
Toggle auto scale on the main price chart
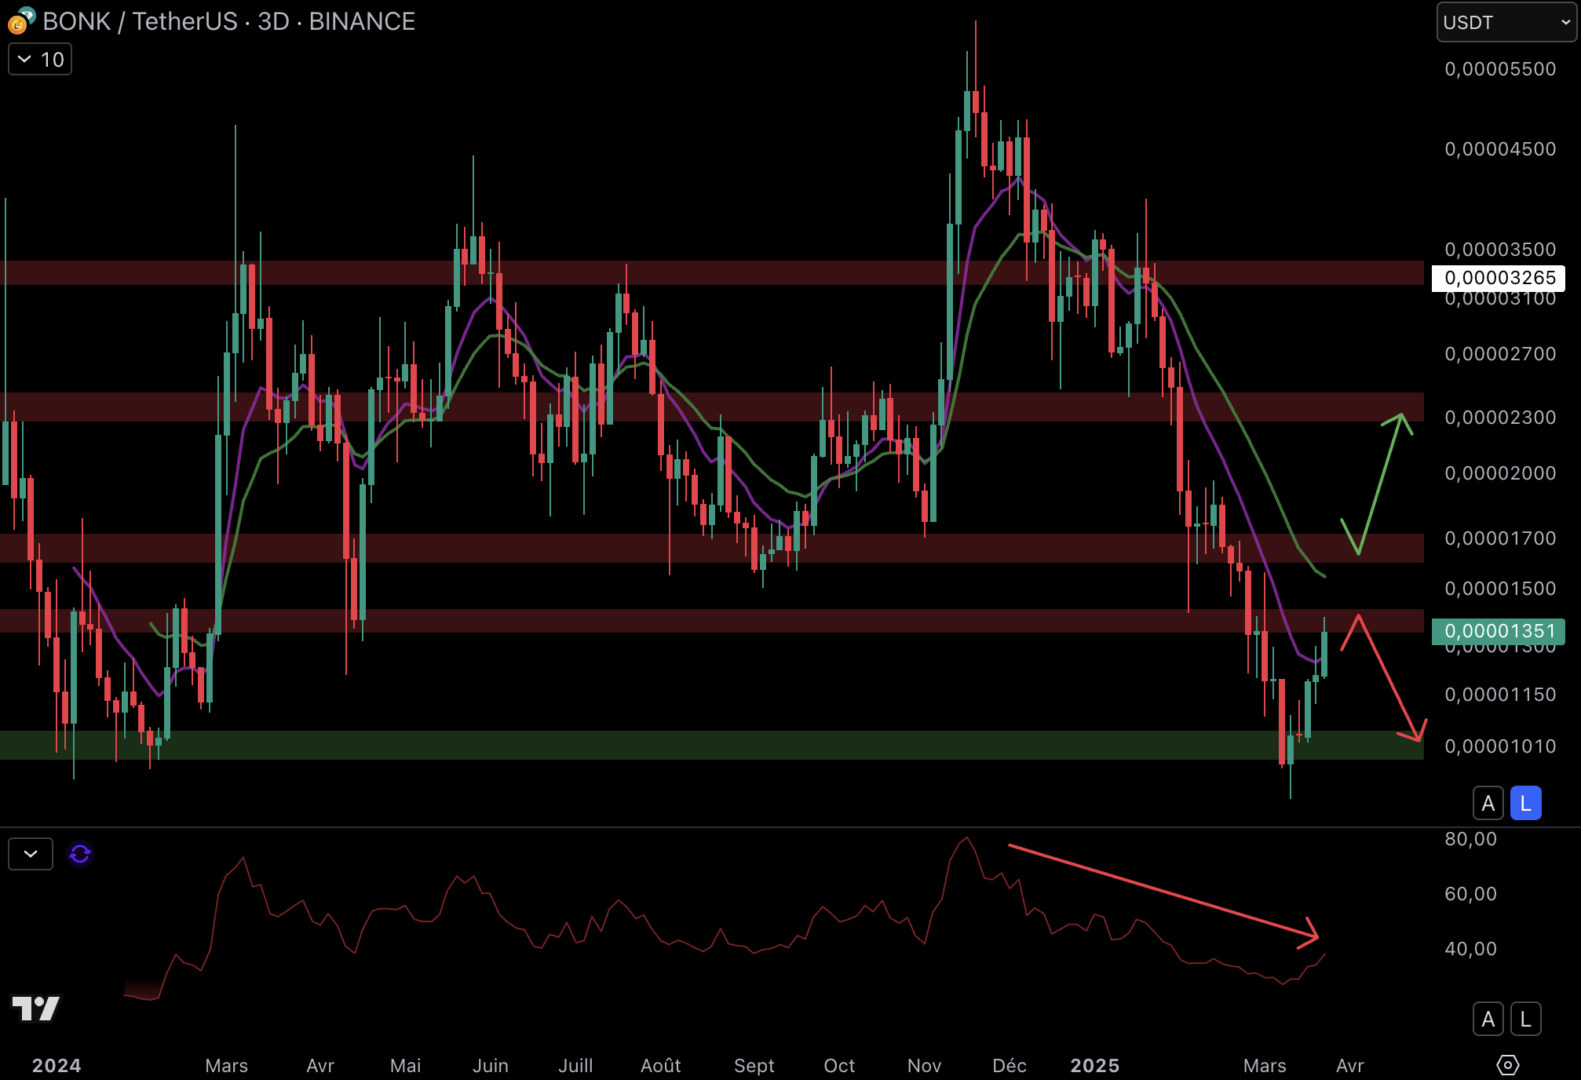1488,803
